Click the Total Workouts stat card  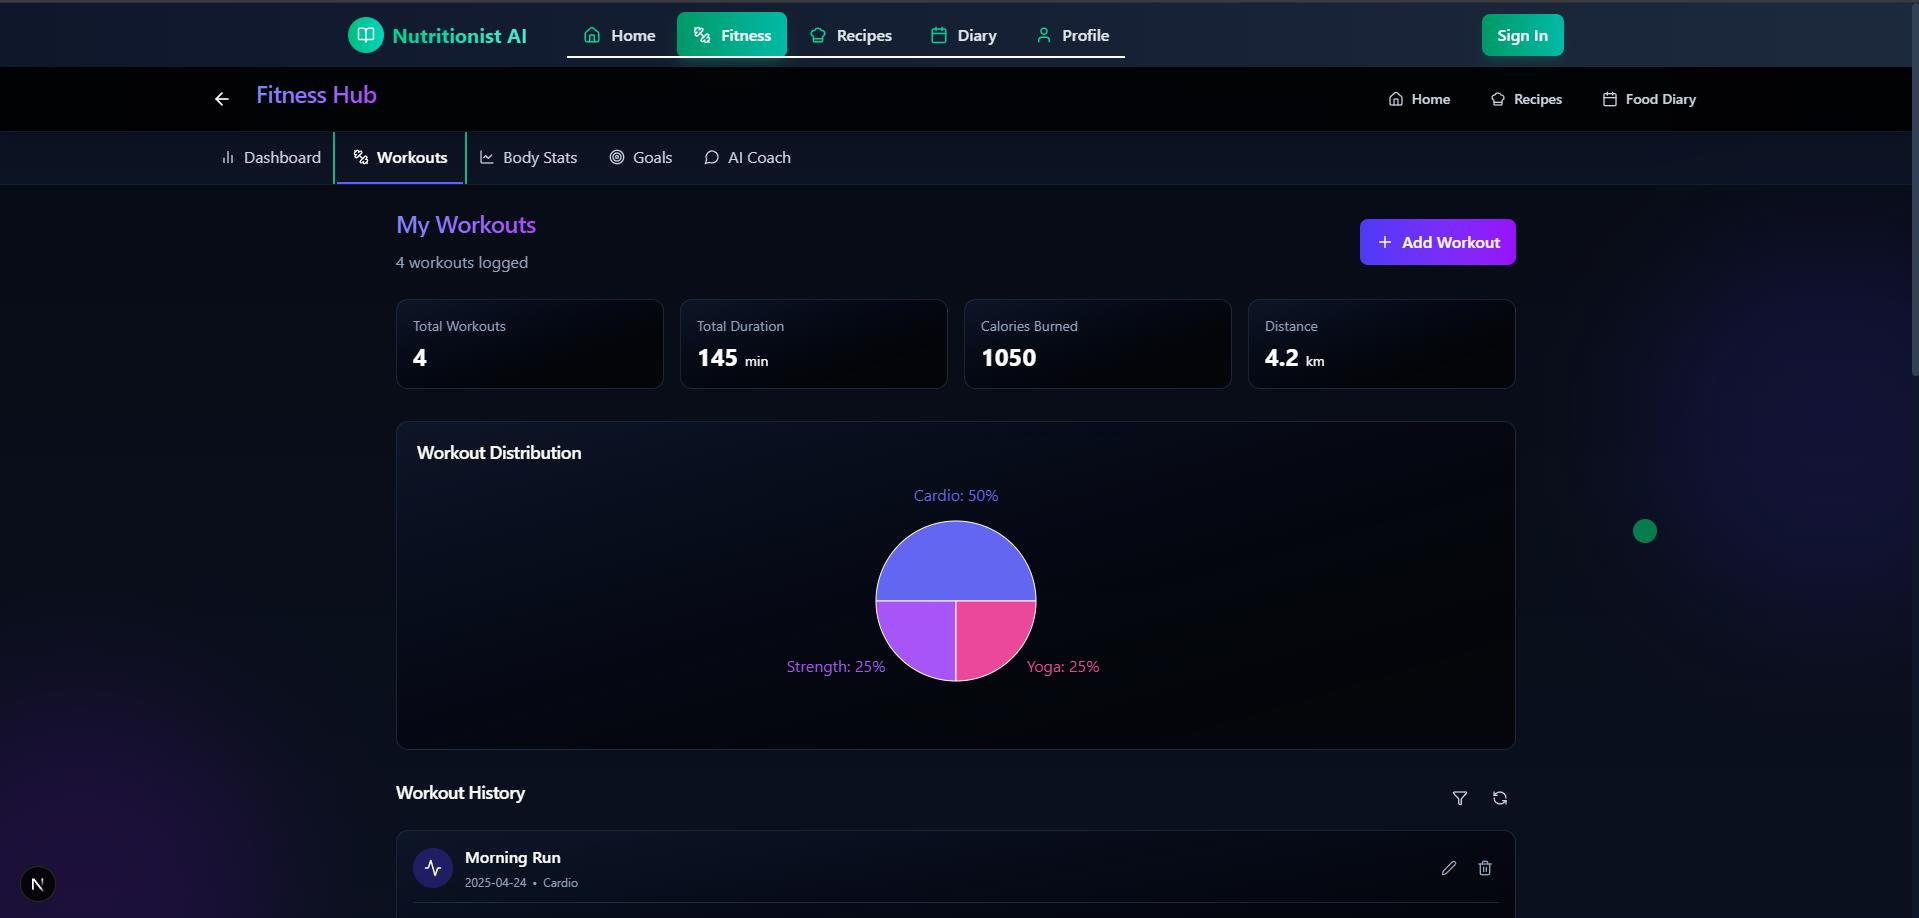pyautogui.click(x=530, y=344)
